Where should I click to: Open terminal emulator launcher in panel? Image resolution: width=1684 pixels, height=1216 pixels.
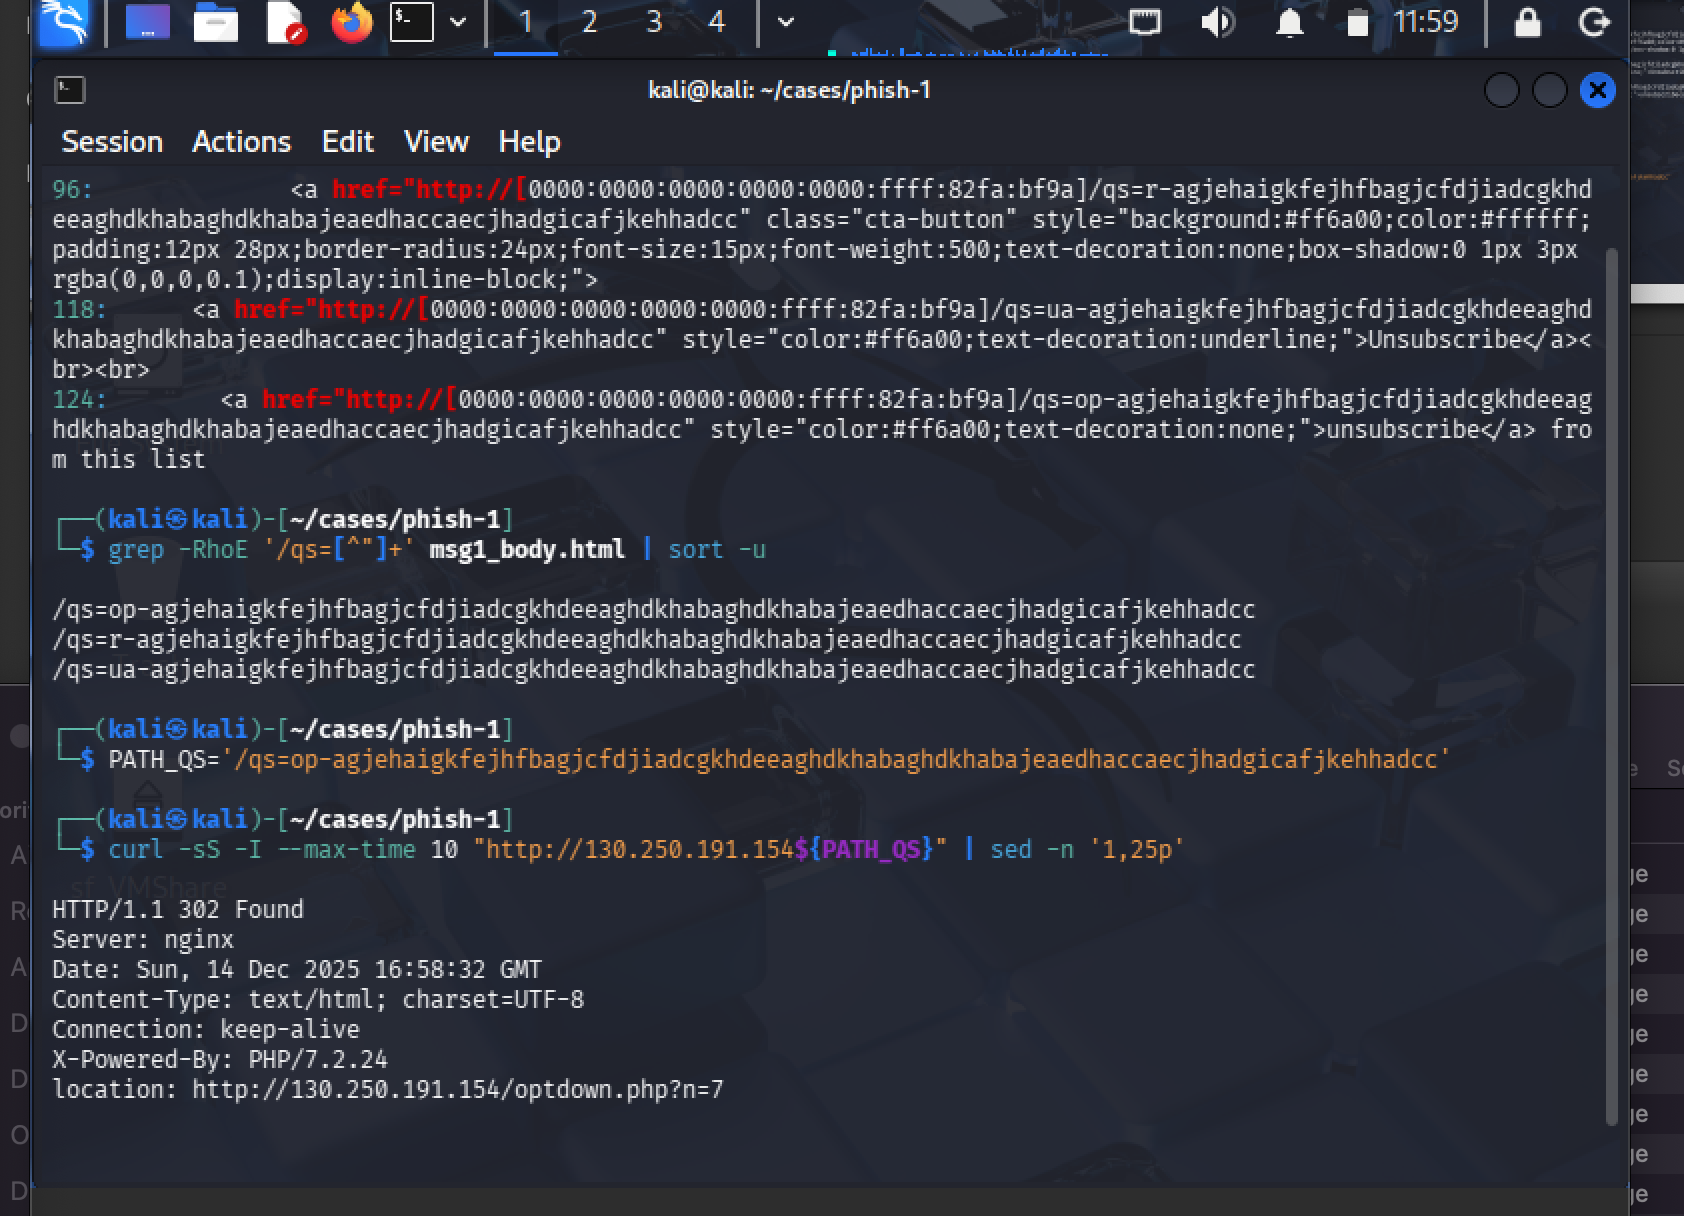point(411,22)
